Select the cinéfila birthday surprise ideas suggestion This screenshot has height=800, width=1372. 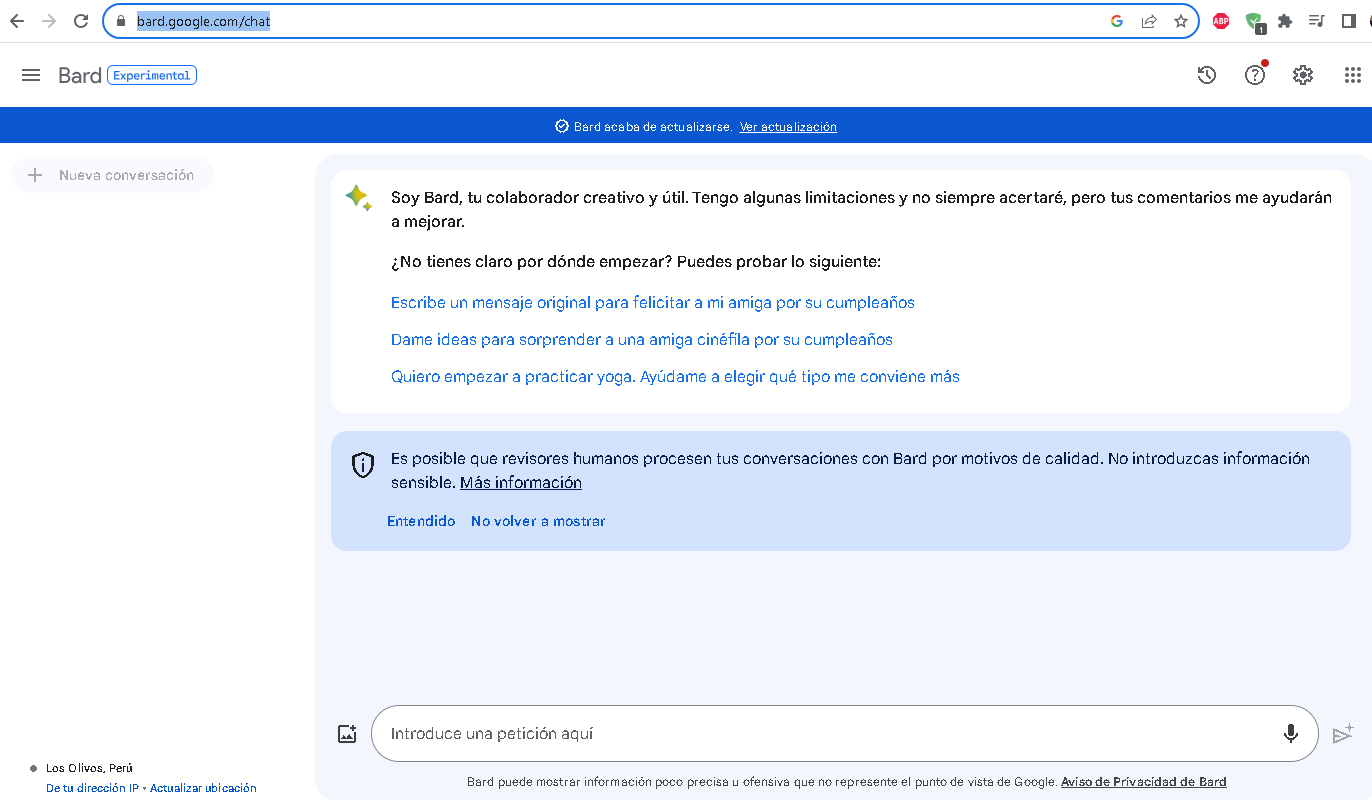click(642, 339)
